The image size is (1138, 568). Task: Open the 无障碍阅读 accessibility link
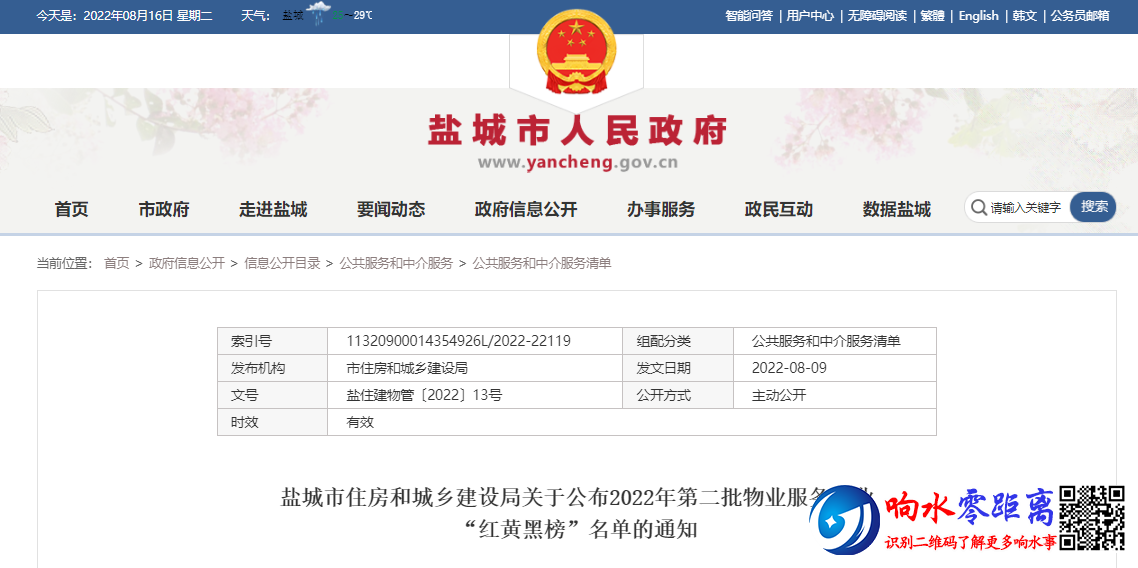coord(877,16)
